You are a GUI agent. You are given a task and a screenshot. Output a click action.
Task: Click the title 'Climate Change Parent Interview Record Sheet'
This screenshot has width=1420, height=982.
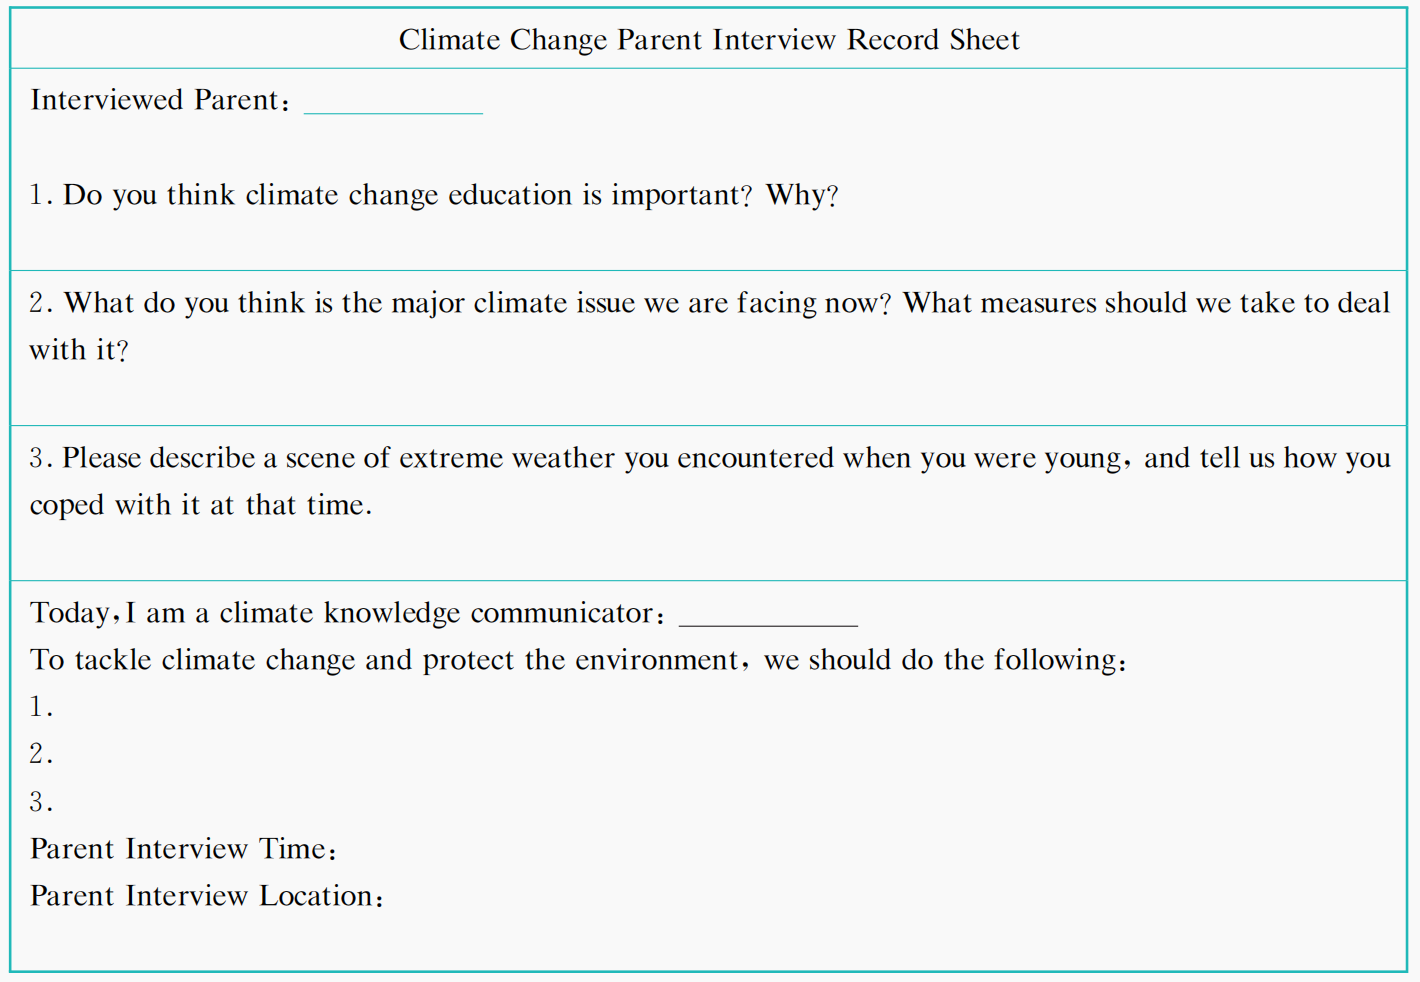pos(709,40)
